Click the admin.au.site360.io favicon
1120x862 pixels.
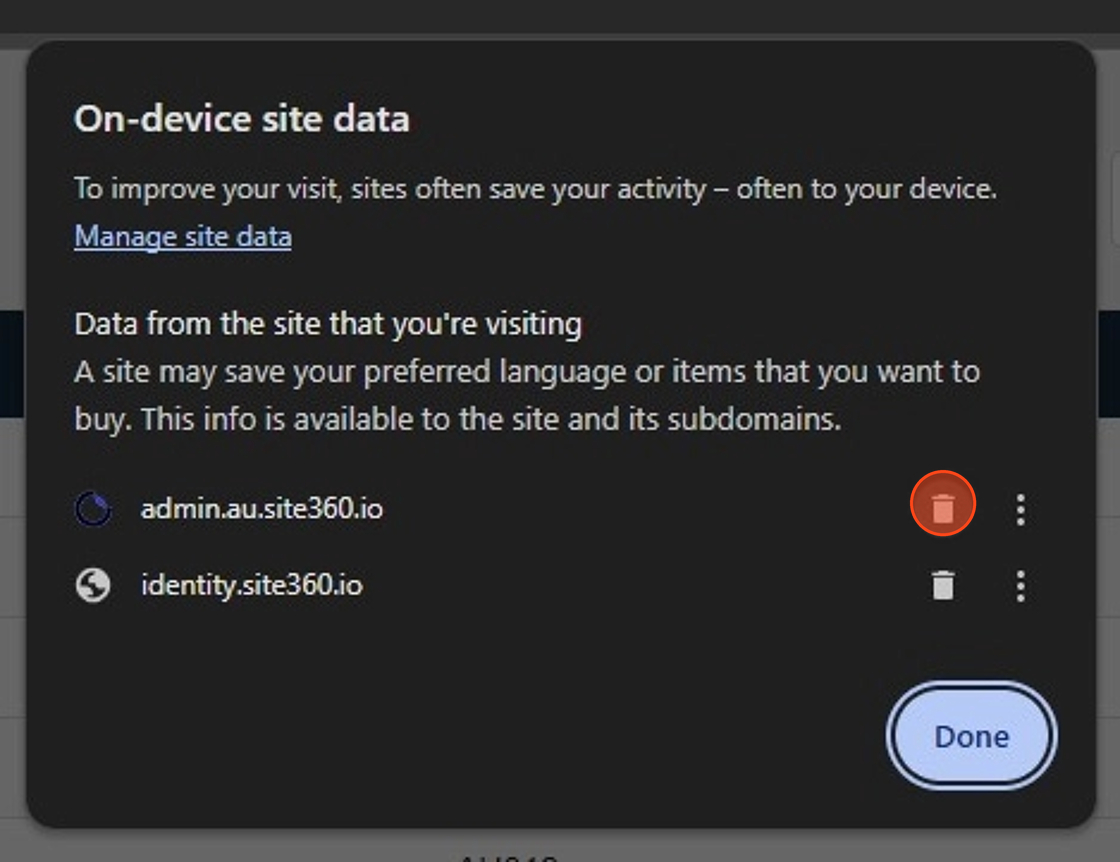(93, 508)
